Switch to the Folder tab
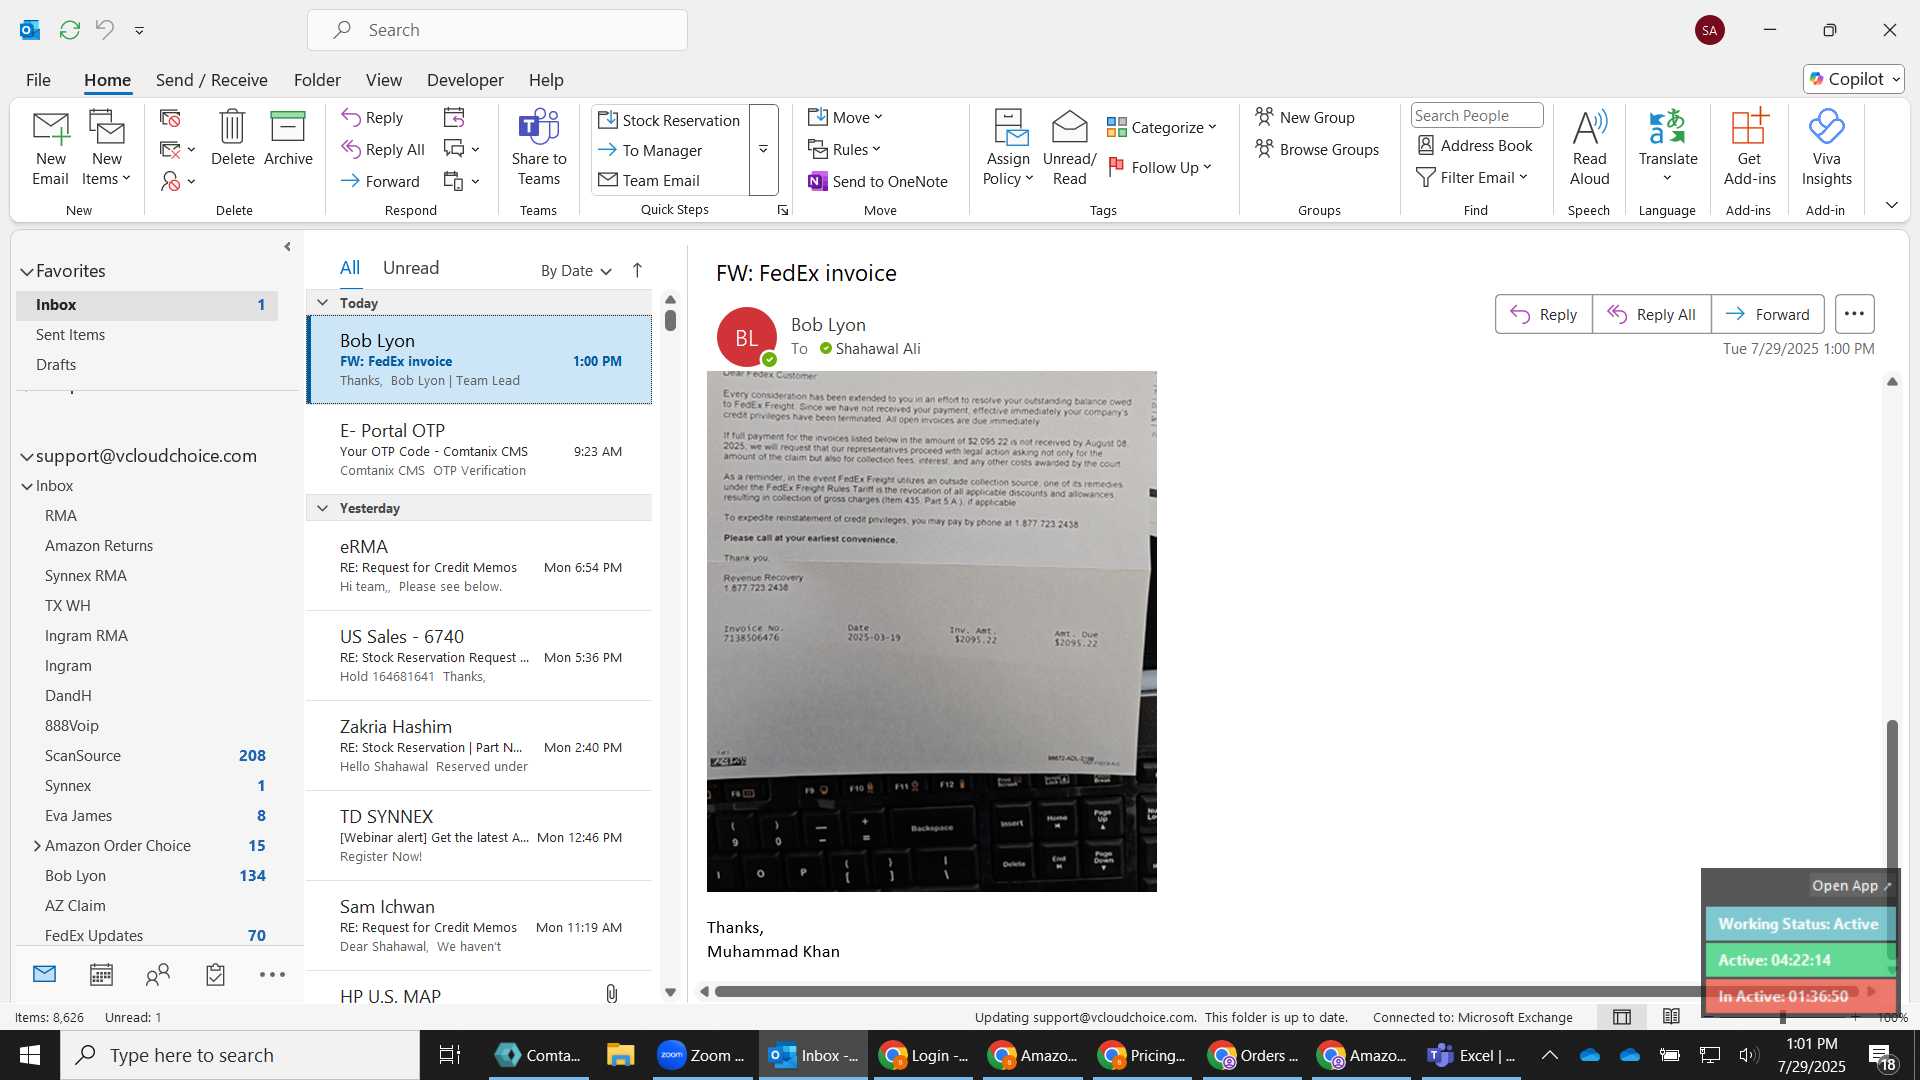The width and height of the screenshot is (1920, 1080). click(317, 80)
